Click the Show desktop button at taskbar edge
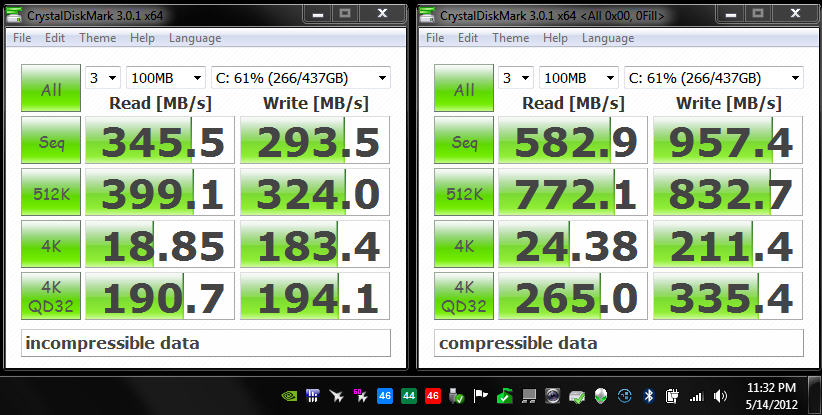The width and height of the screenshot is (822, 415). point(816,395)
